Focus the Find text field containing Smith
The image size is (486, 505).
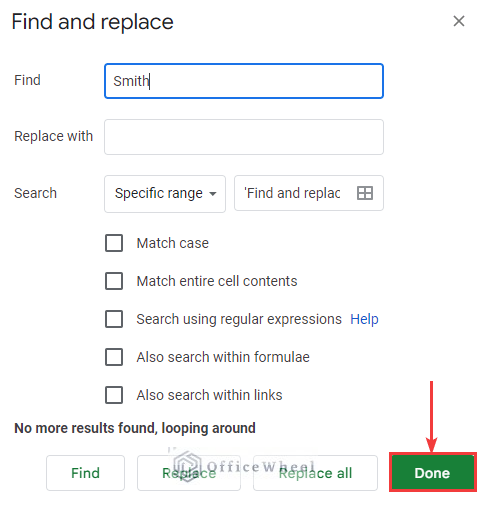pos(244,81)
